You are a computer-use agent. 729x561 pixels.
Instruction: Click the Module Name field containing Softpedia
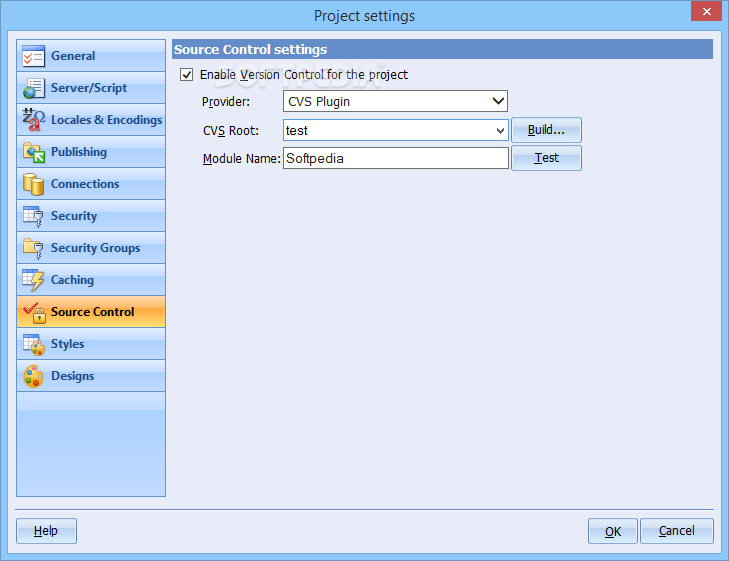click(x=396, y=158)
